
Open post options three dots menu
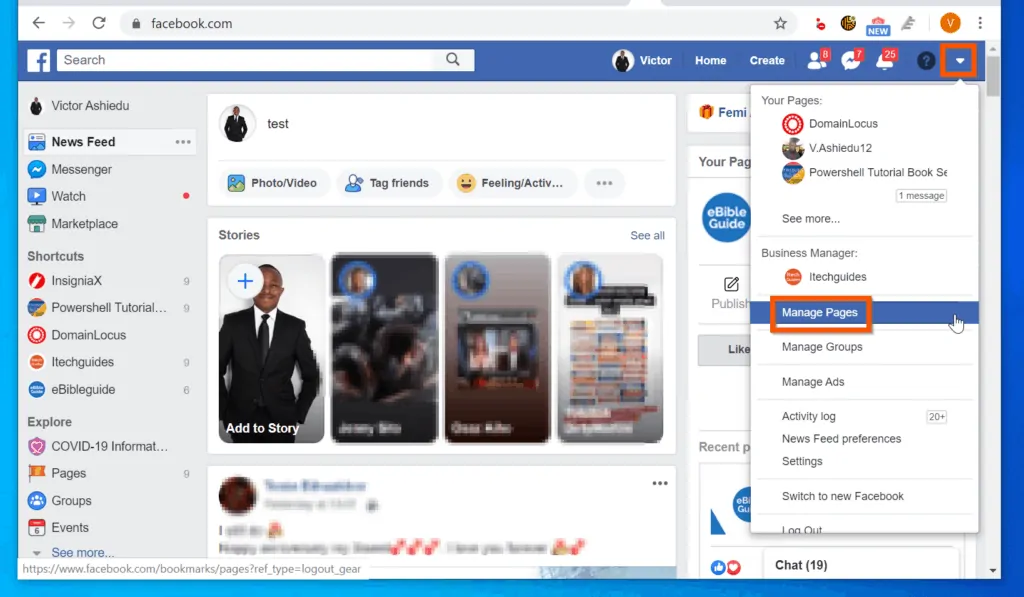tap(660, 483)
